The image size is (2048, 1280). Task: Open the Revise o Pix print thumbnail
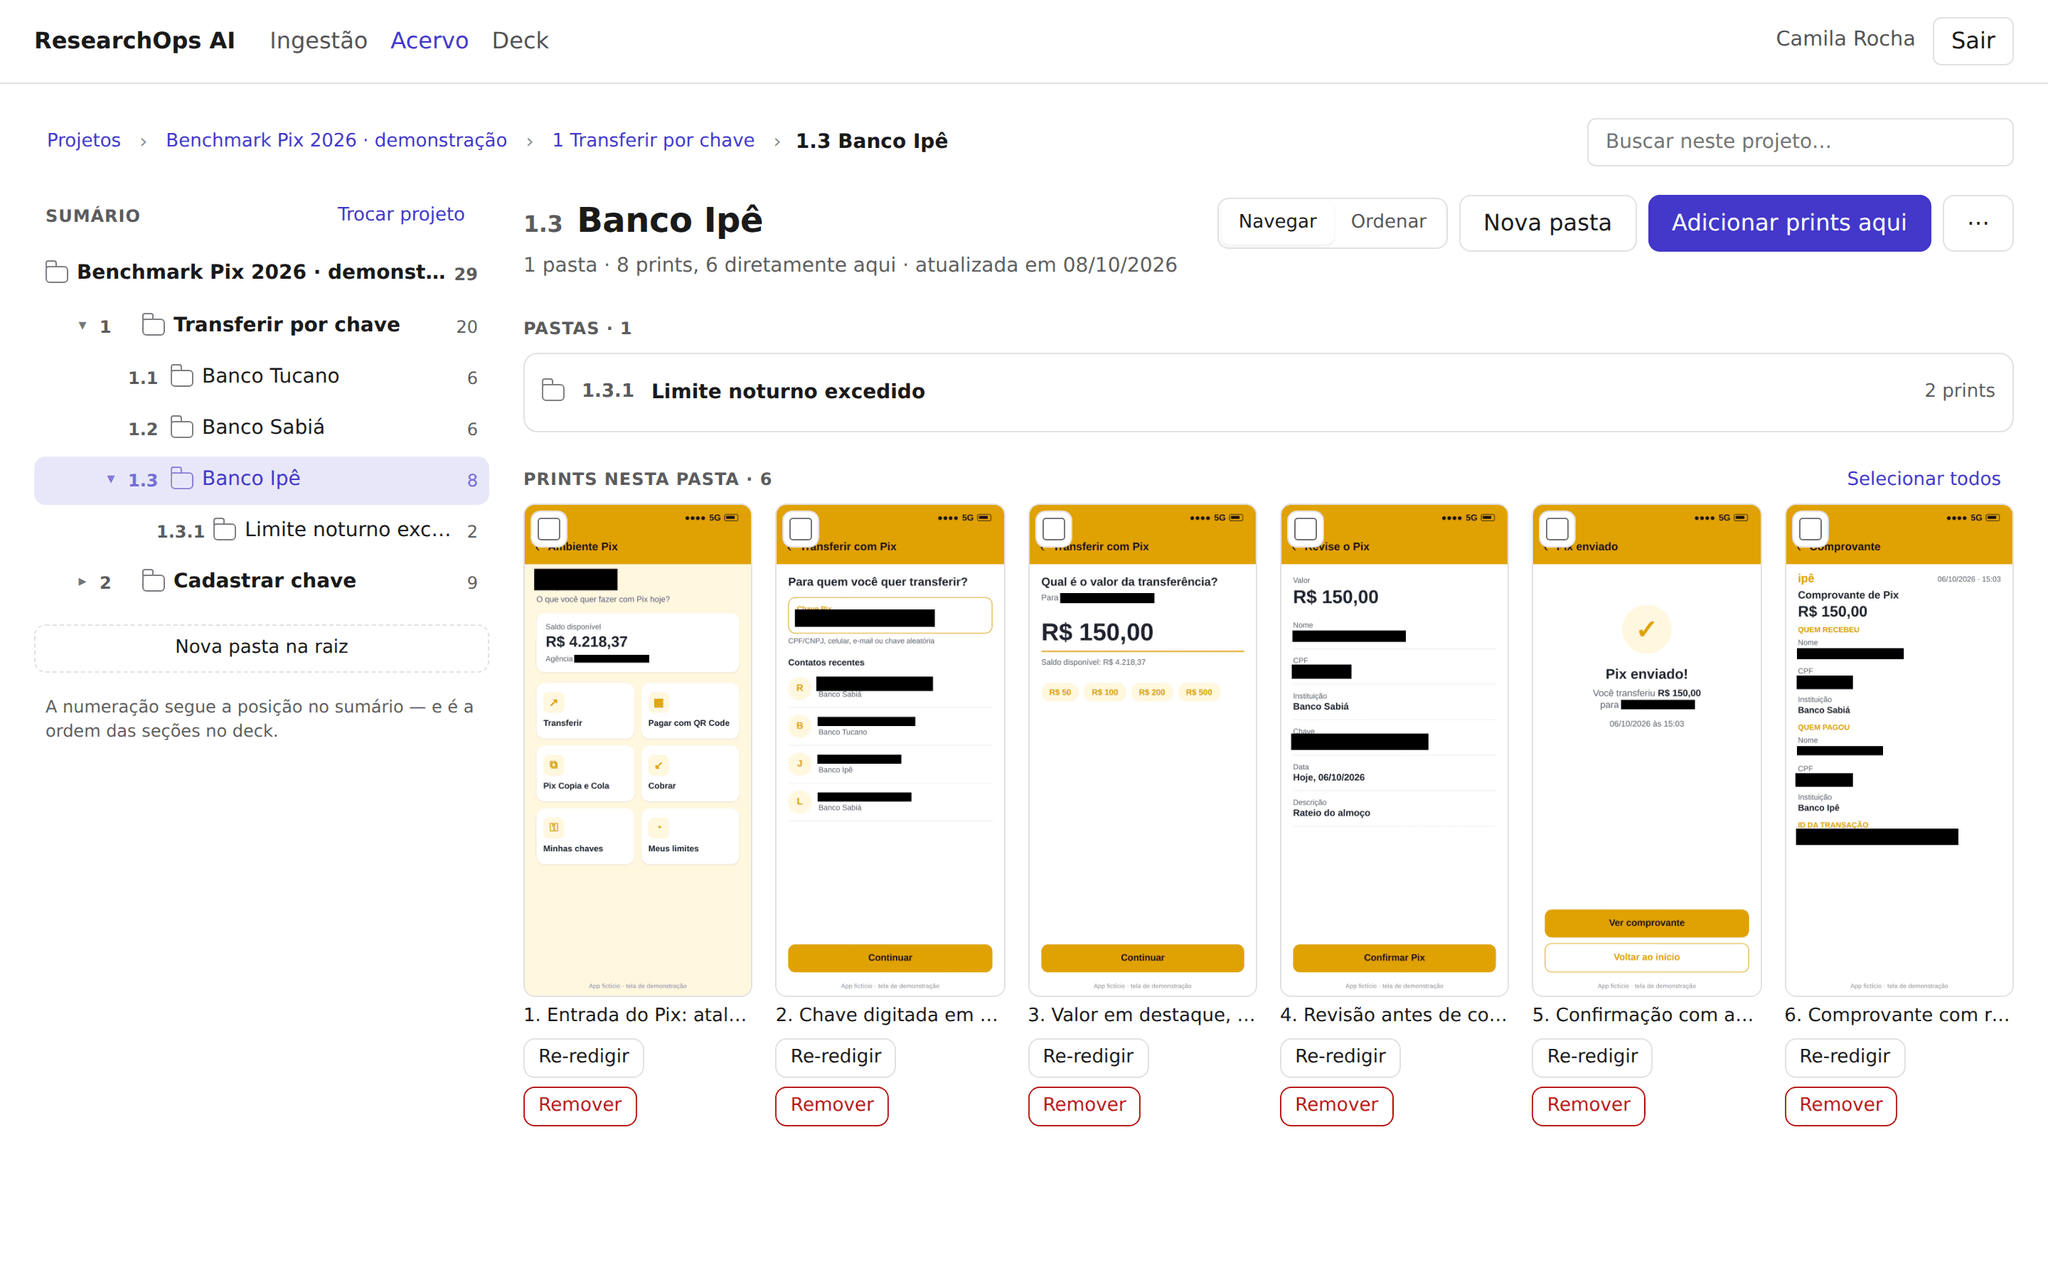point(1394,750)
